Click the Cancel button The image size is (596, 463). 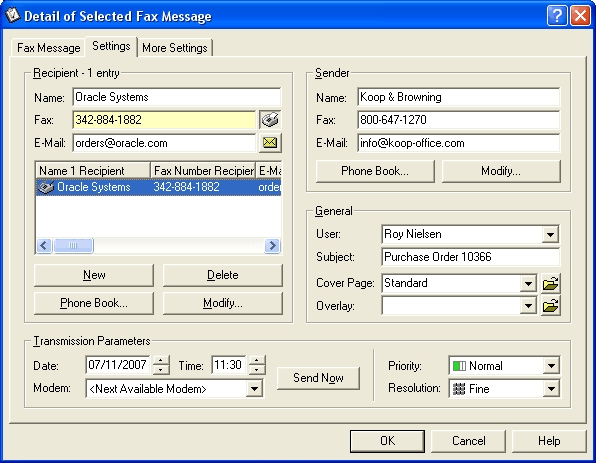click(x=468, y=441)
